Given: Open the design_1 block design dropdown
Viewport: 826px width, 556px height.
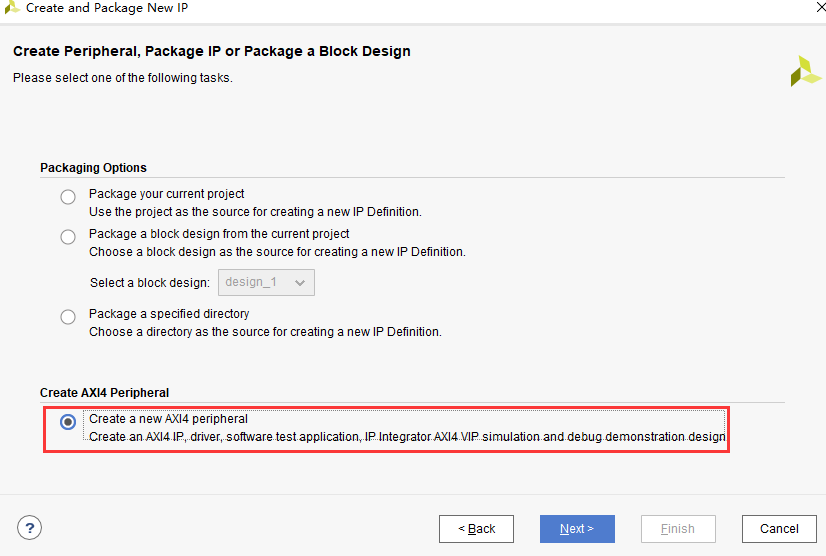Looking at the screenshot, I should point(266,282).
